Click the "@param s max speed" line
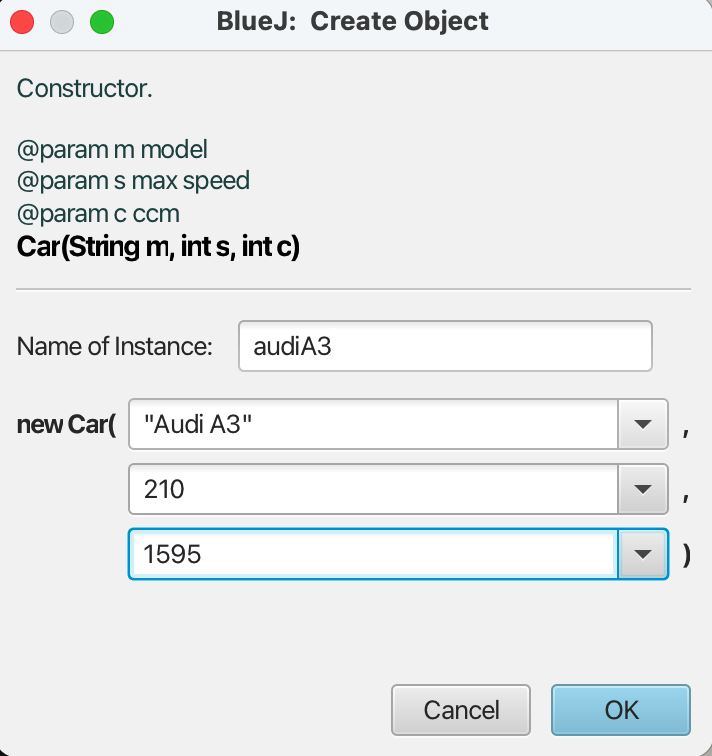 133,181
